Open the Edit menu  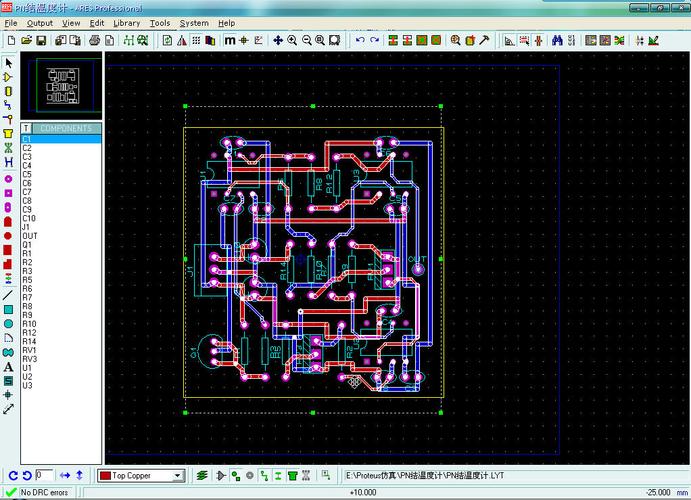coord(97,23)
